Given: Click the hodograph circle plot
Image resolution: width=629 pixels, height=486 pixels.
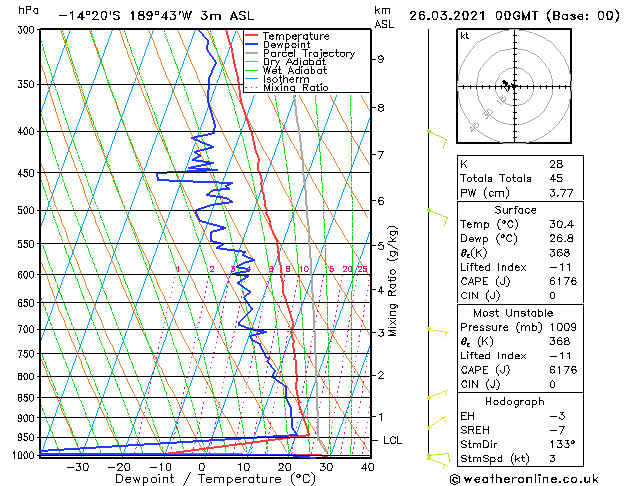Looking at the screenshot, I should click(511, 86).
